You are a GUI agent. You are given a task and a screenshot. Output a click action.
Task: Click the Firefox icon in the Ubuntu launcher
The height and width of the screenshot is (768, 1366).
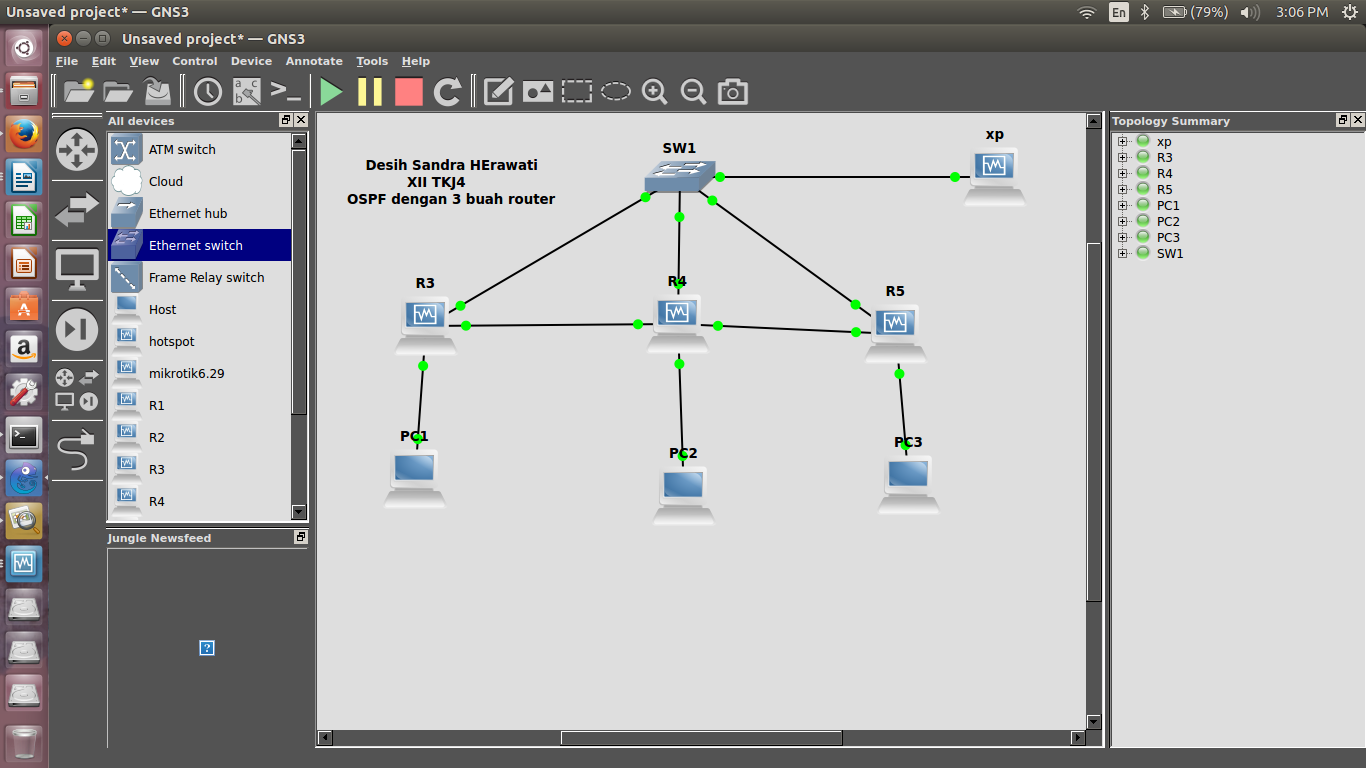click(x=23, y=133)
